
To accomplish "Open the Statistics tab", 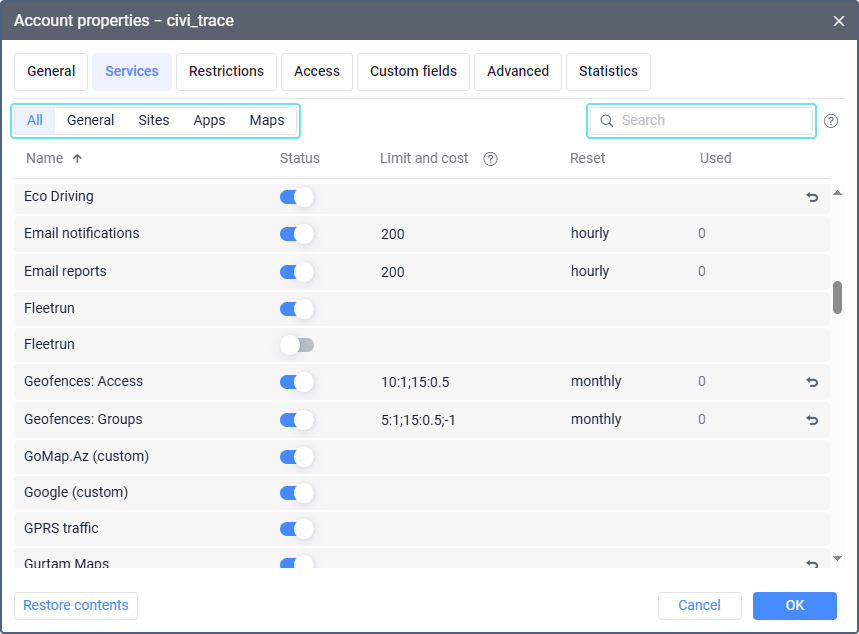I will (608, 72).
